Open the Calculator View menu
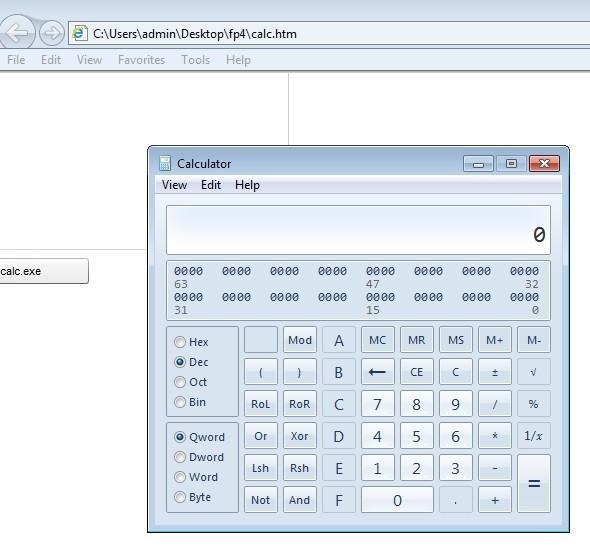This screenshot has height=550, width=590. pyautogui.click(x=174, y=185)
